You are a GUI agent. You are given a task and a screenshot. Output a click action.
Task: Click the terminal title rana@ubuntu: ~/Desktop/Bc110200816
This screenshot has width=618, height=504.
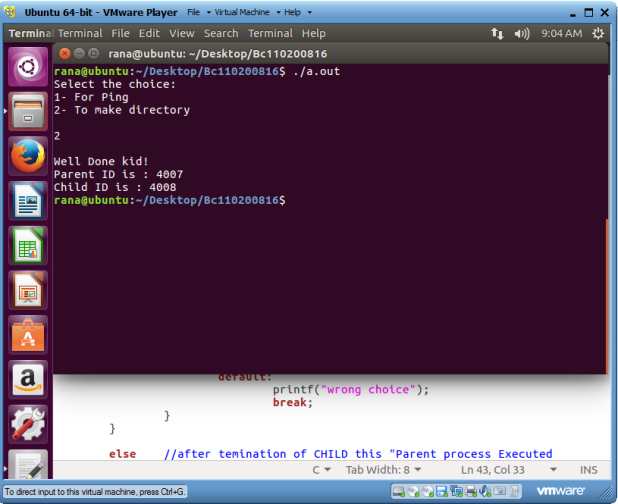(218, 54)
